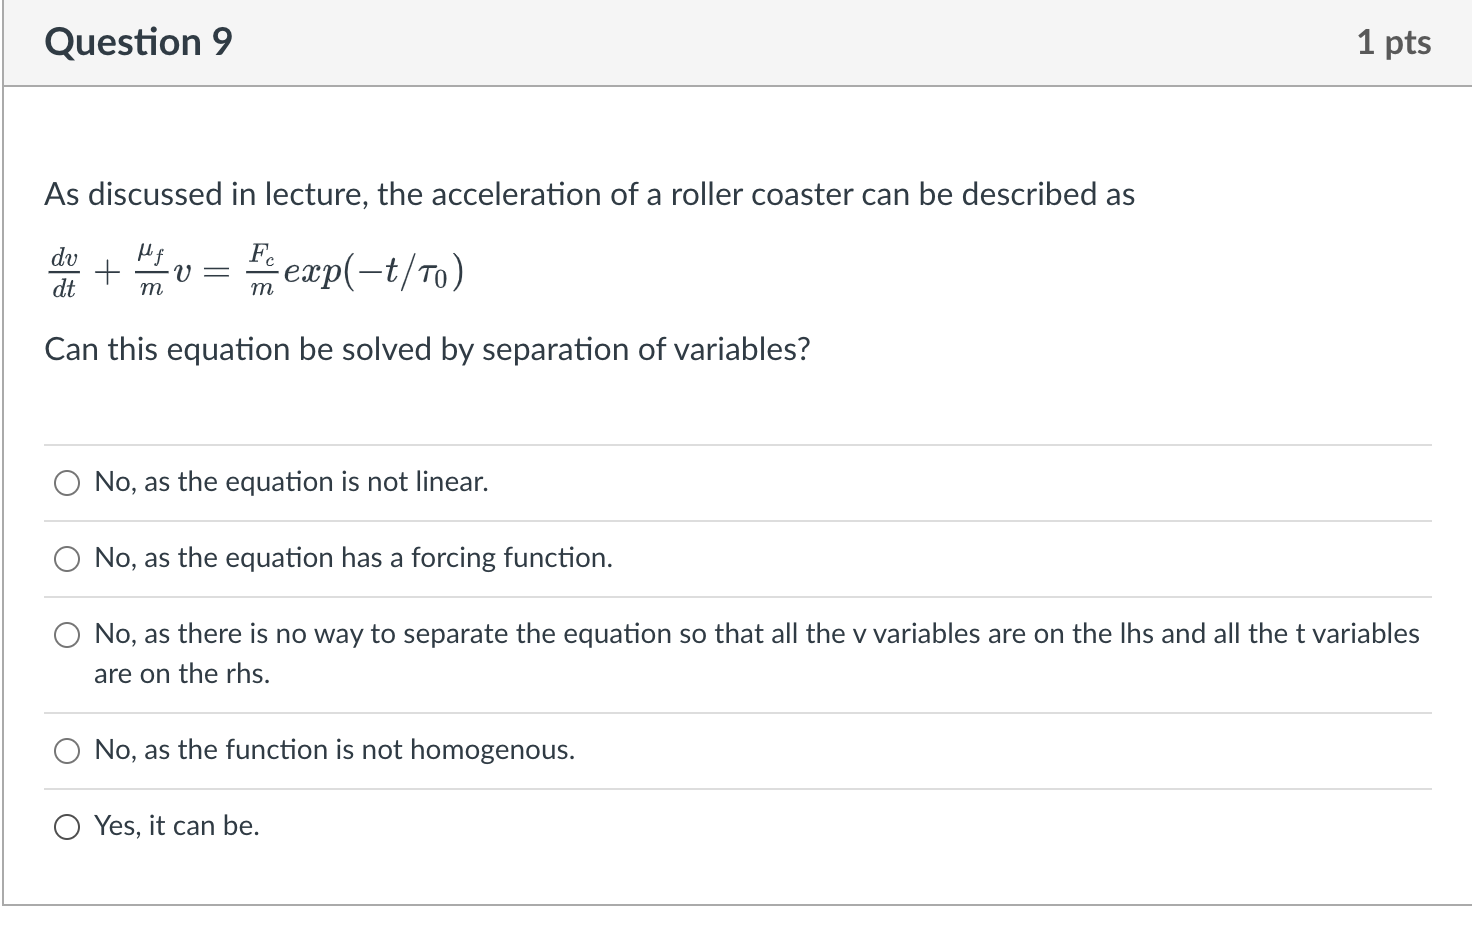Choose the 'not linear' answer text
The image size is (1472, 942).
[290, 482]
